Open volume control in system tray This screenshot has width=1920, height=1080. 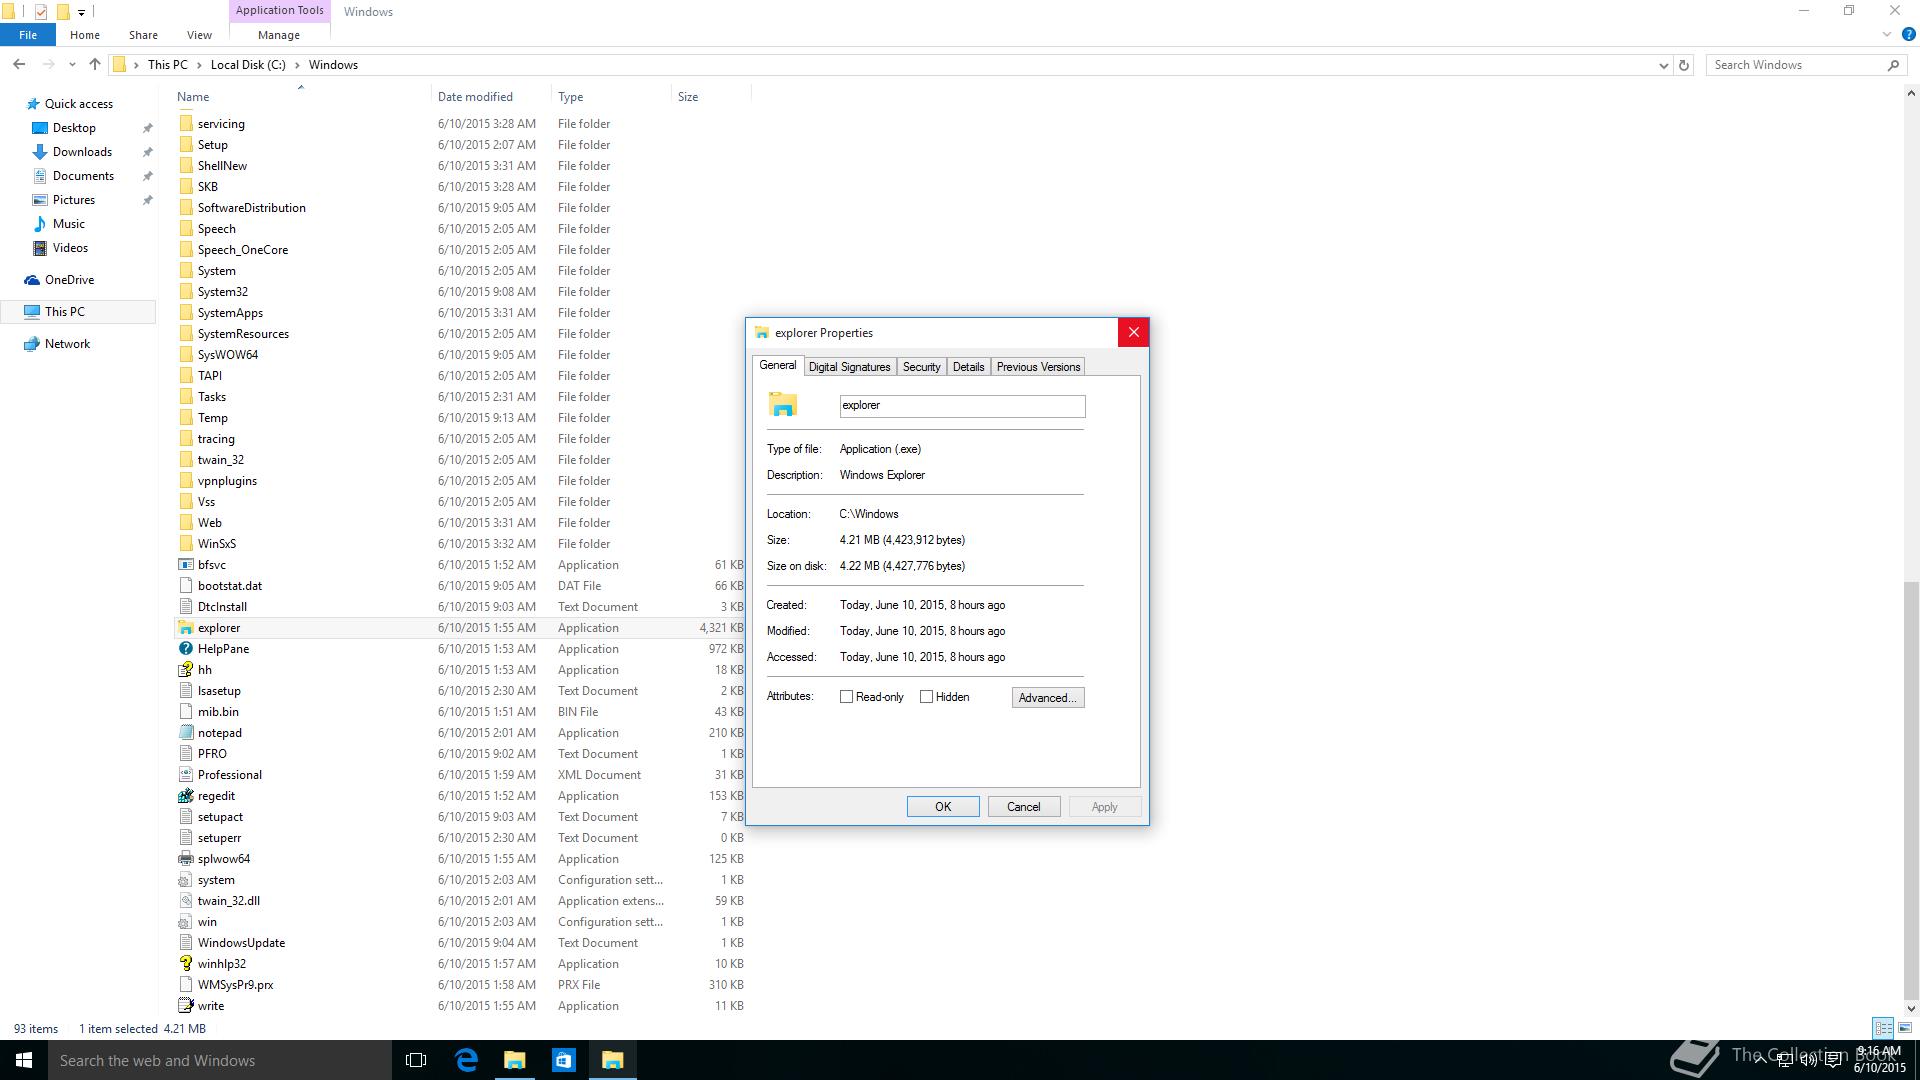(x=1808, y=1061)
